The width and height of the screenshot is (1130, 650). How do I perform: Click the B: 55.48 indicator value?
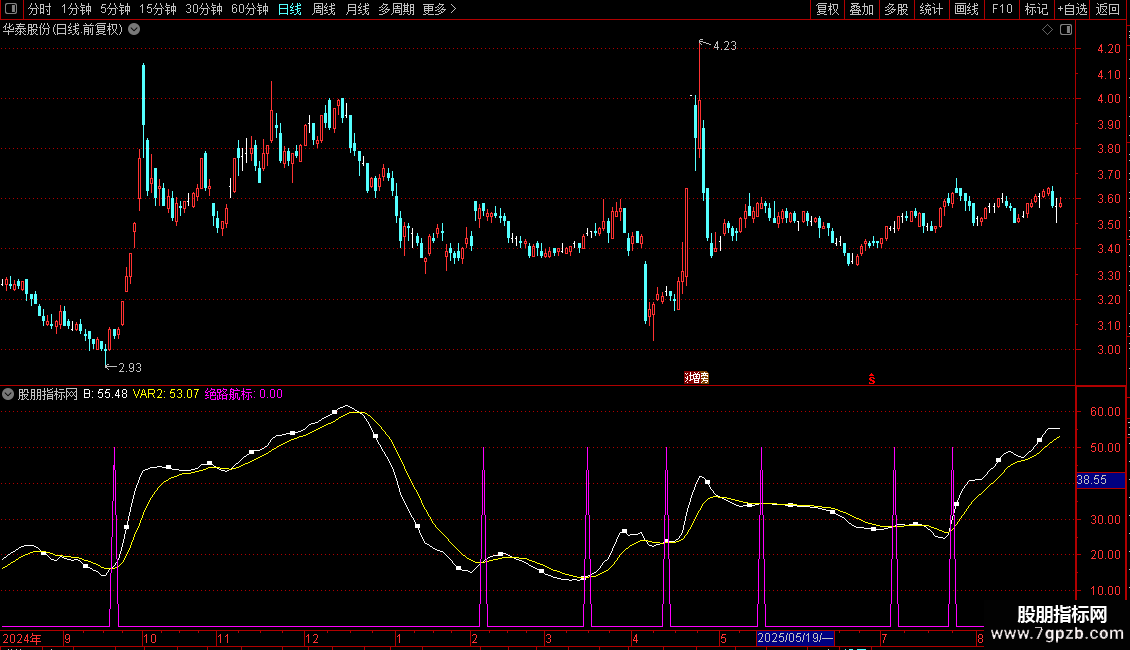pyautogui.click(x=105, y=394)
